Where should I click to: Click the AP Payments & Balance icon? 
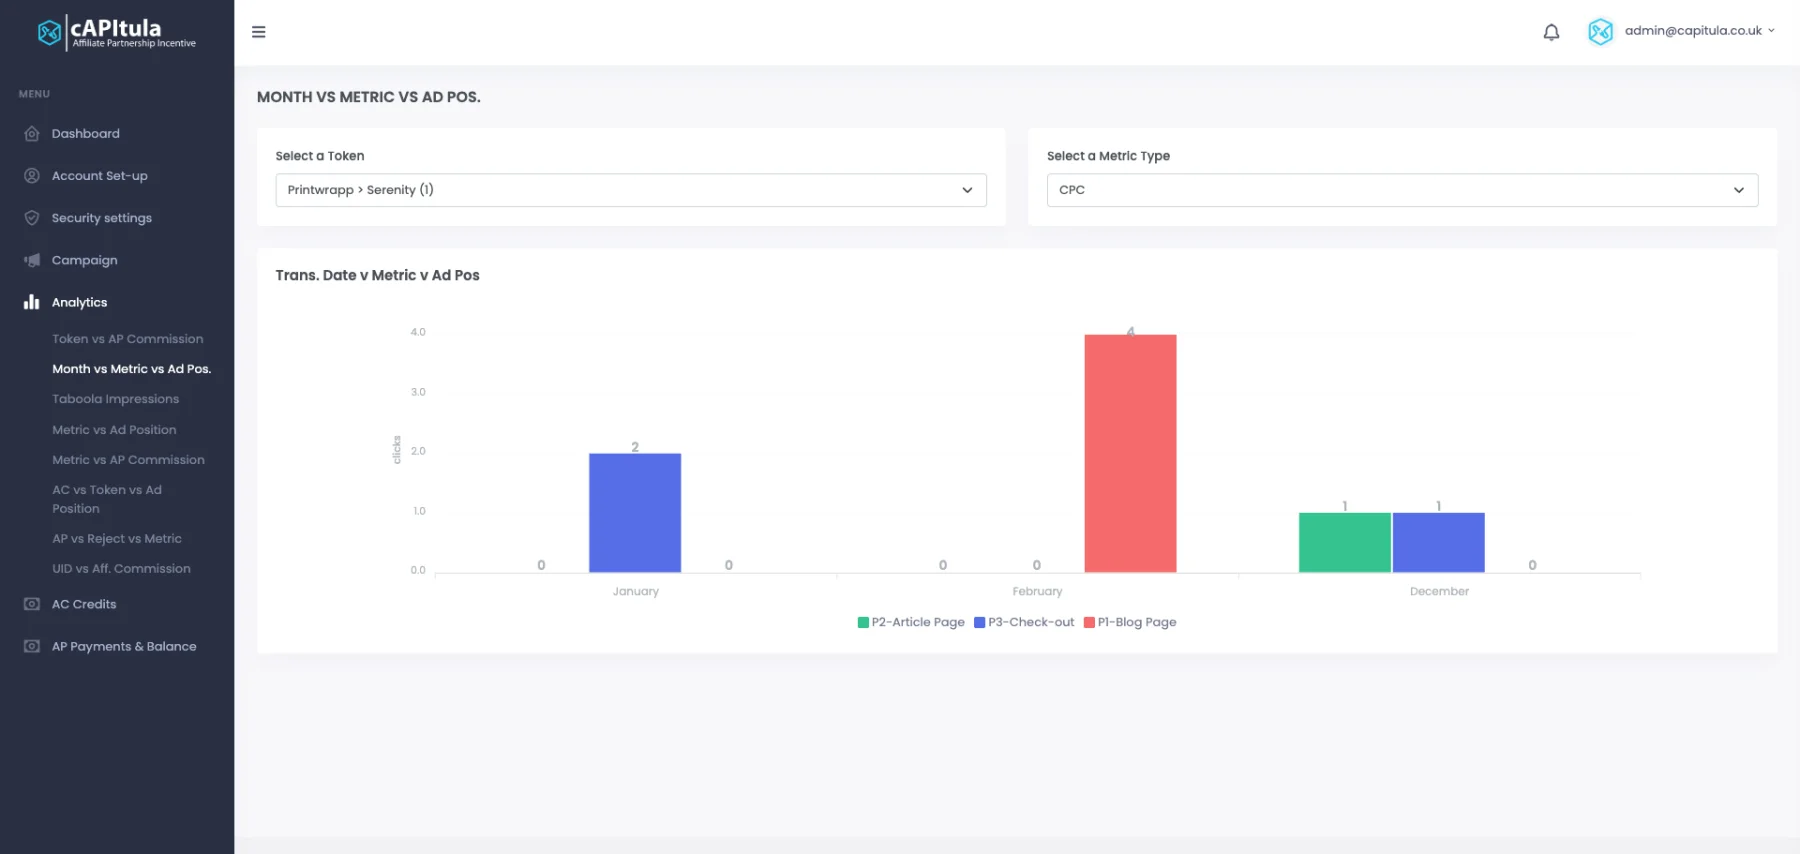tap(32, 646)
